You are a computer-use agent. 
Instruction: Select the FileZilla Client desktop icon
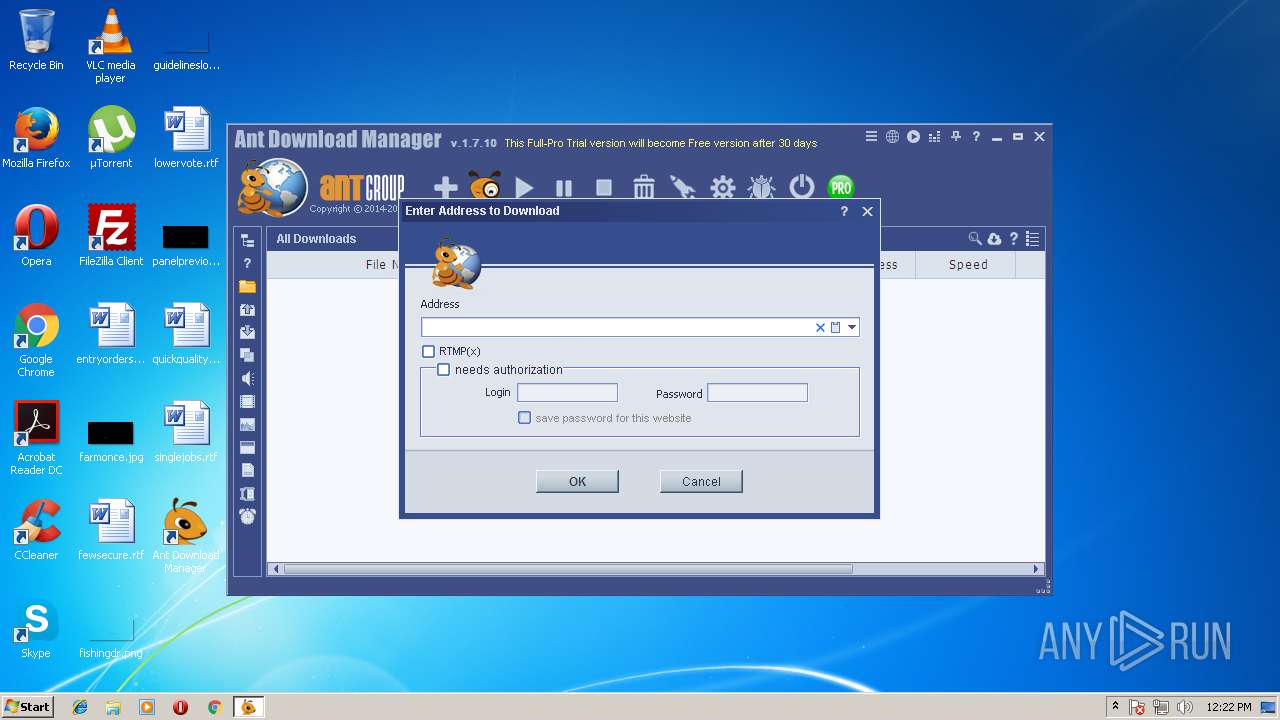pyautogui.click(x=111, y=236)
